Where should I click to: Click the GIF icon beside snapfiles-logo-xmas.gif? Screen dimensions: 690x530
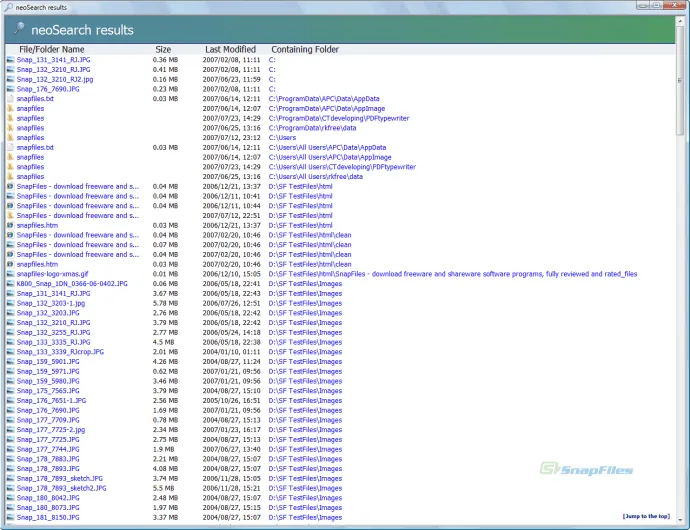point(10,274)
